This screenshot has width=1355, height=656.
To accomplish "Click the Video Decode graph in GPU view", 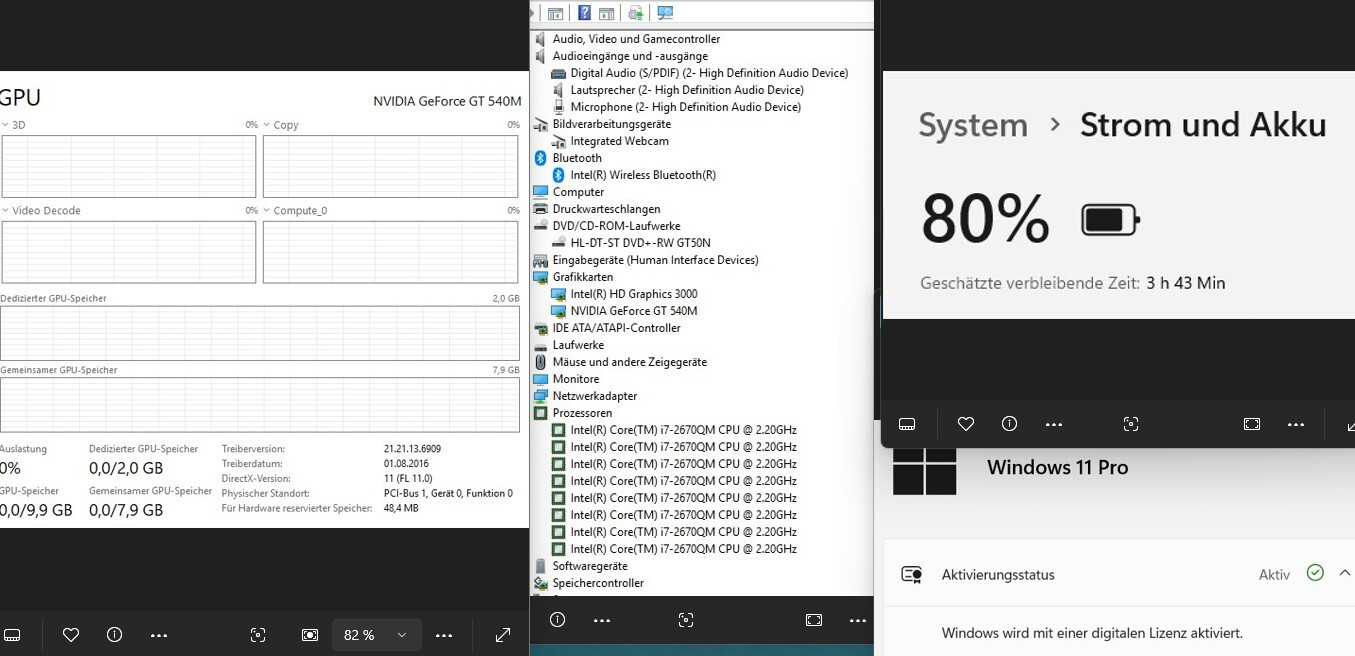I will pyautogui.click(x=129, y=253).
